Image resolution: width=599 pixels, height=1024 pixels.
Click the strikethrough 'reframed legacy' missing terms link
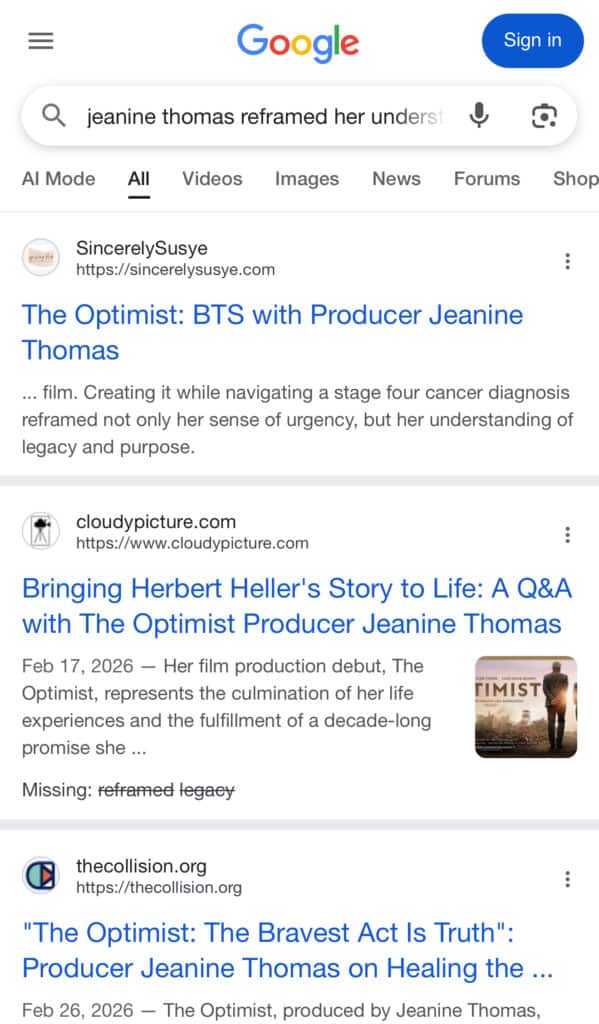click(x=166, y=790)
